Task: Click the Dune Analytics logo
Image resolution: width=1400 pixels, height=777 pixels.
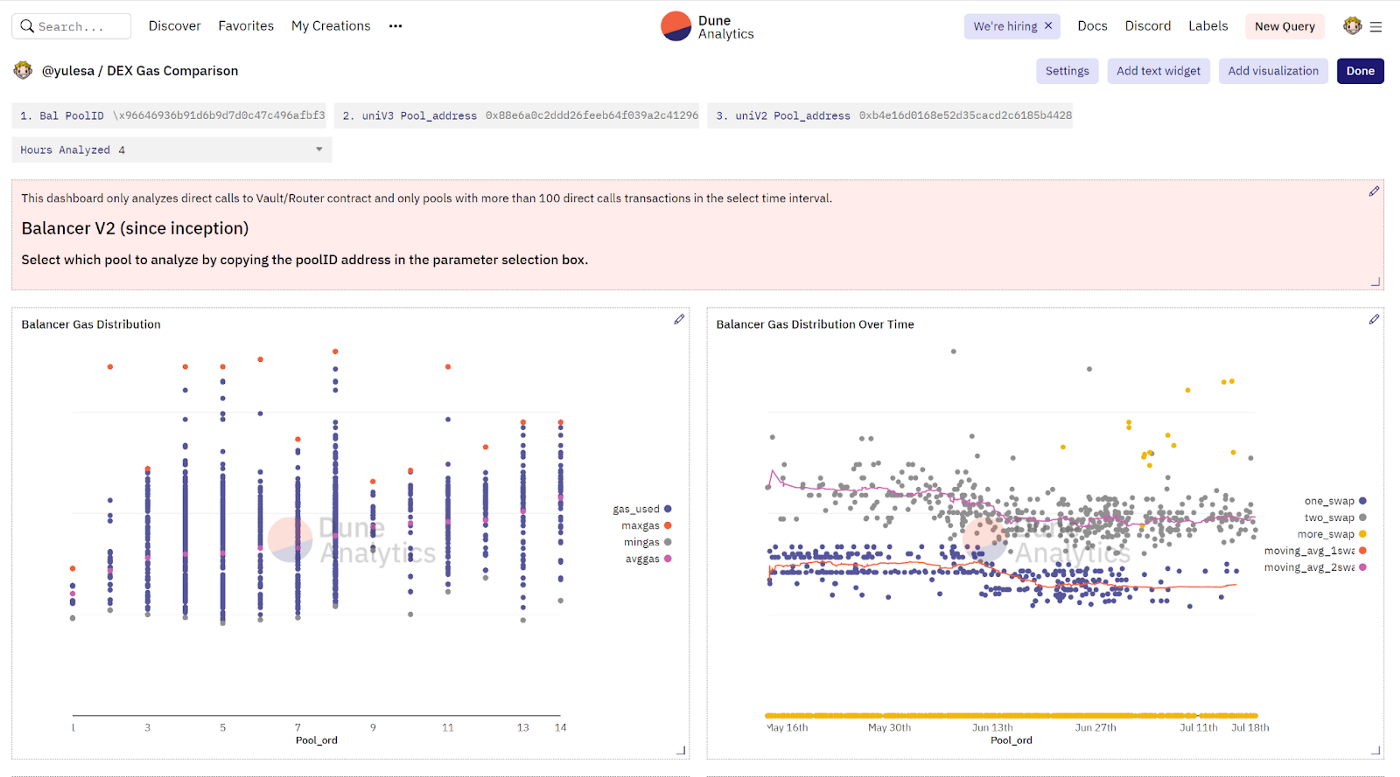Action: (708, 26)
